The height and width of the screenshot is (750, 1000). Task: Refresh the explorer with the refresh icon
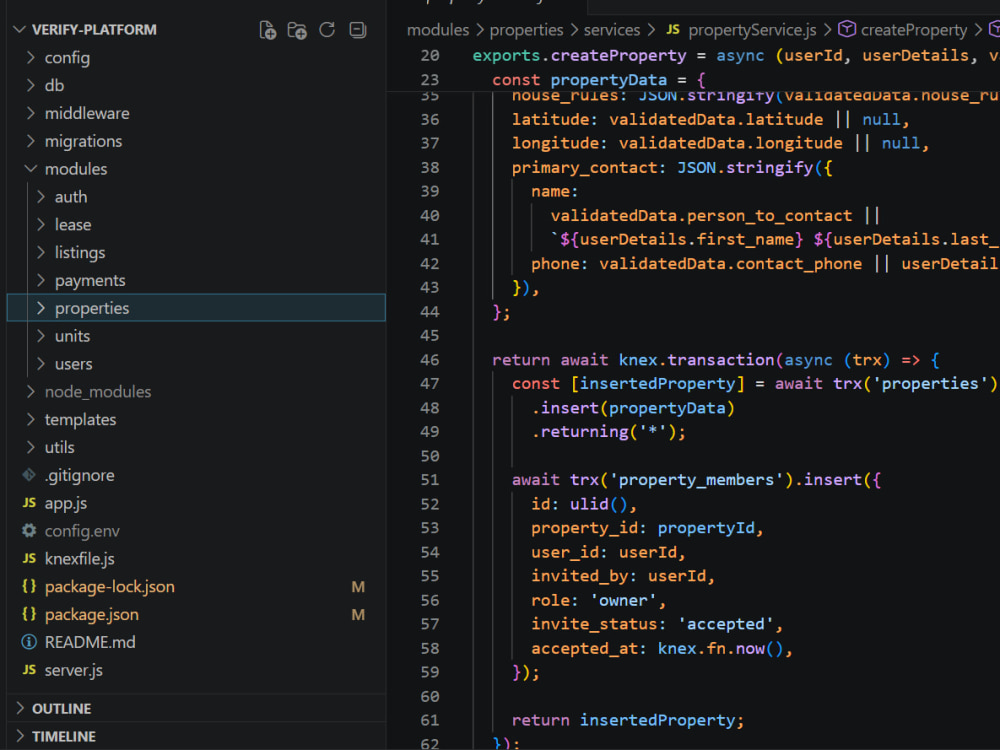pyautogui.click(x=327, y=30)
